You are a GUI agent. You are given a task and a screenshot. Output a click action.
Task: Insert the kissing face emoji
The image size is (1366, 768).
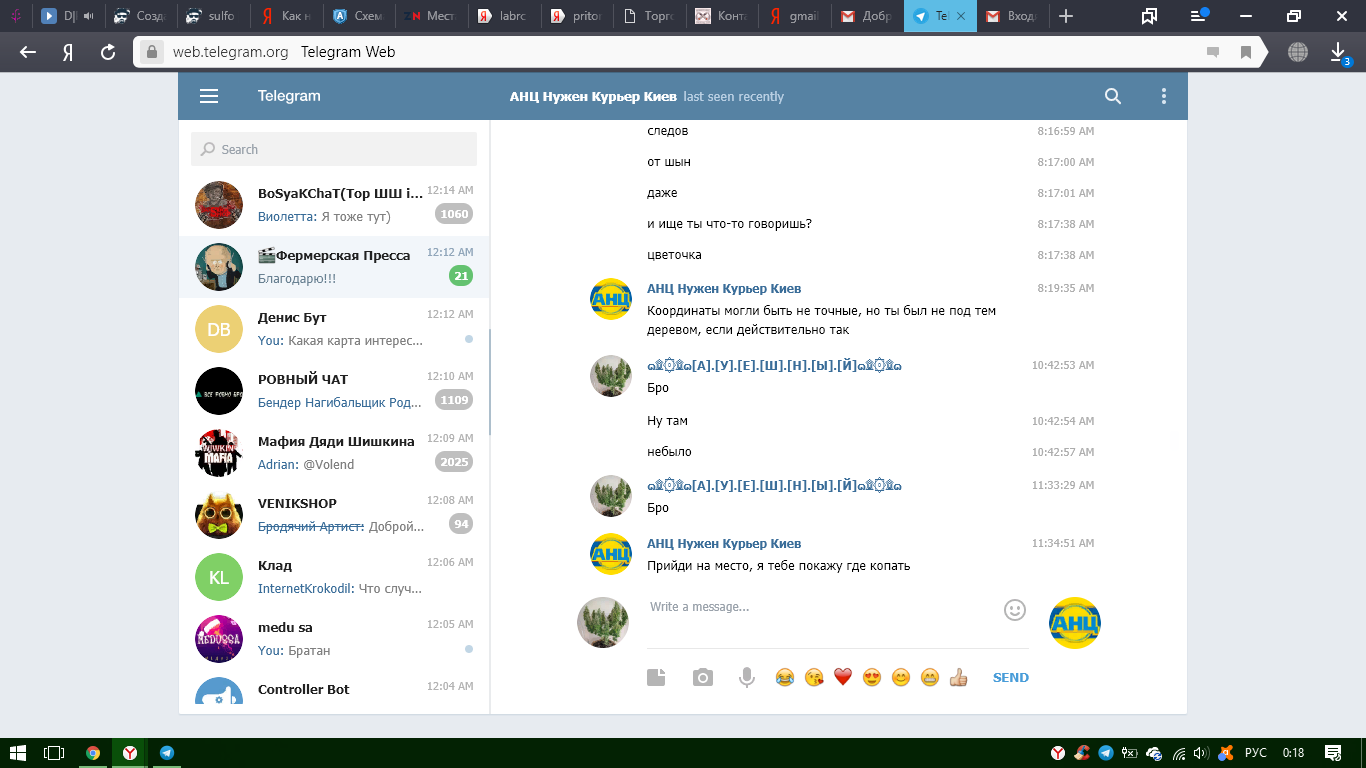point(814,677)
